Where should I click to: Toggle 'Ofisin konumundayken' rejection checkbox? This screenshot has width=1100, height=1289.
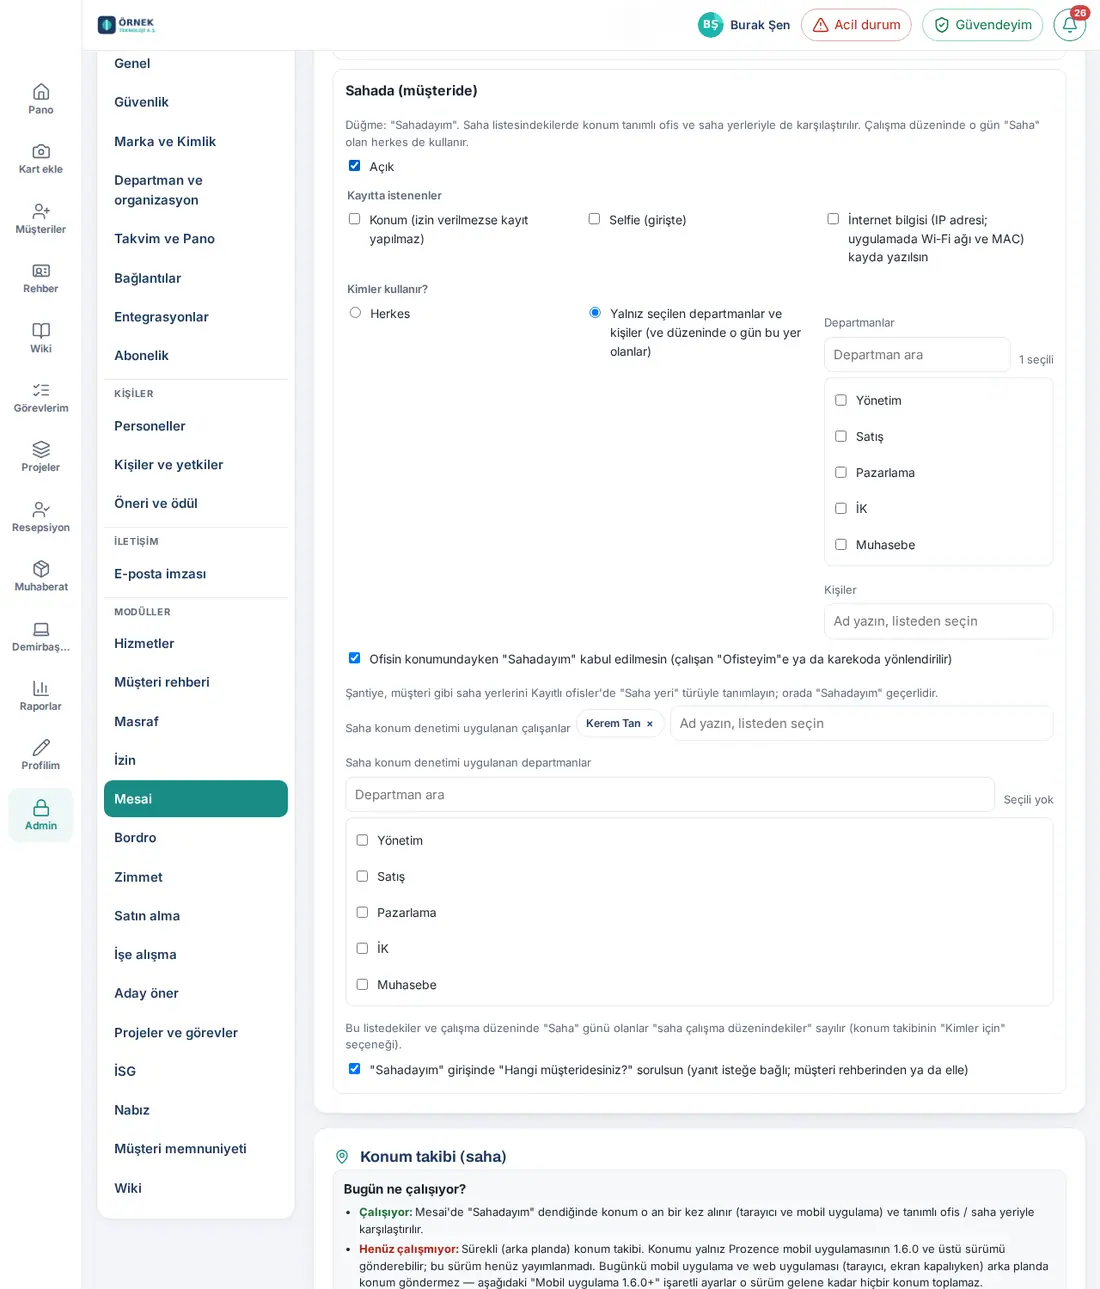(354, 658)
